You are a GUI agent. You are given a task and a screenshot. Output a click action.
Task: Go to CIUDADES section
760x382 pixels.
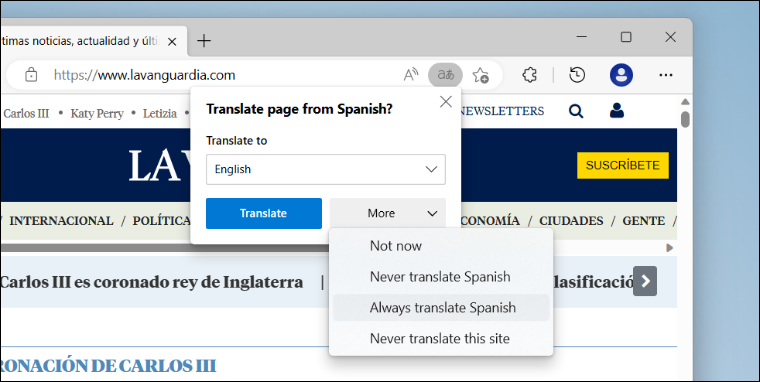pyautogui.click(x=571, y=221)
